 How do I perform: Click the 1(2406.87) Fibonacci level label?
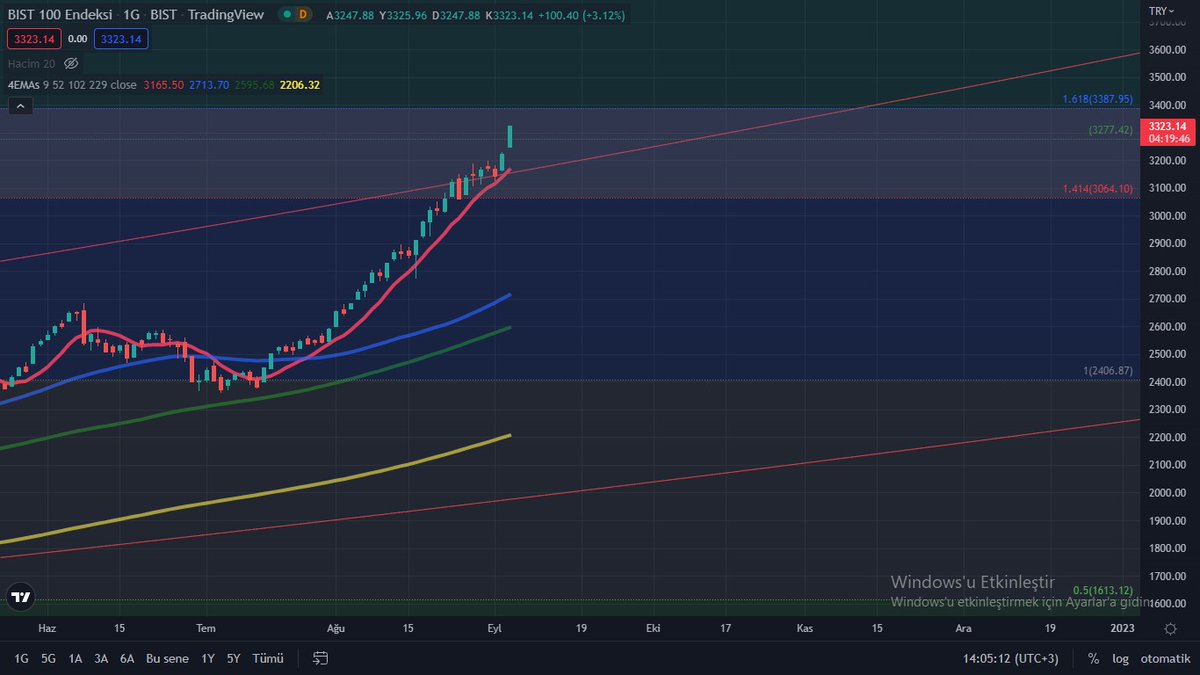(1108, 371)
